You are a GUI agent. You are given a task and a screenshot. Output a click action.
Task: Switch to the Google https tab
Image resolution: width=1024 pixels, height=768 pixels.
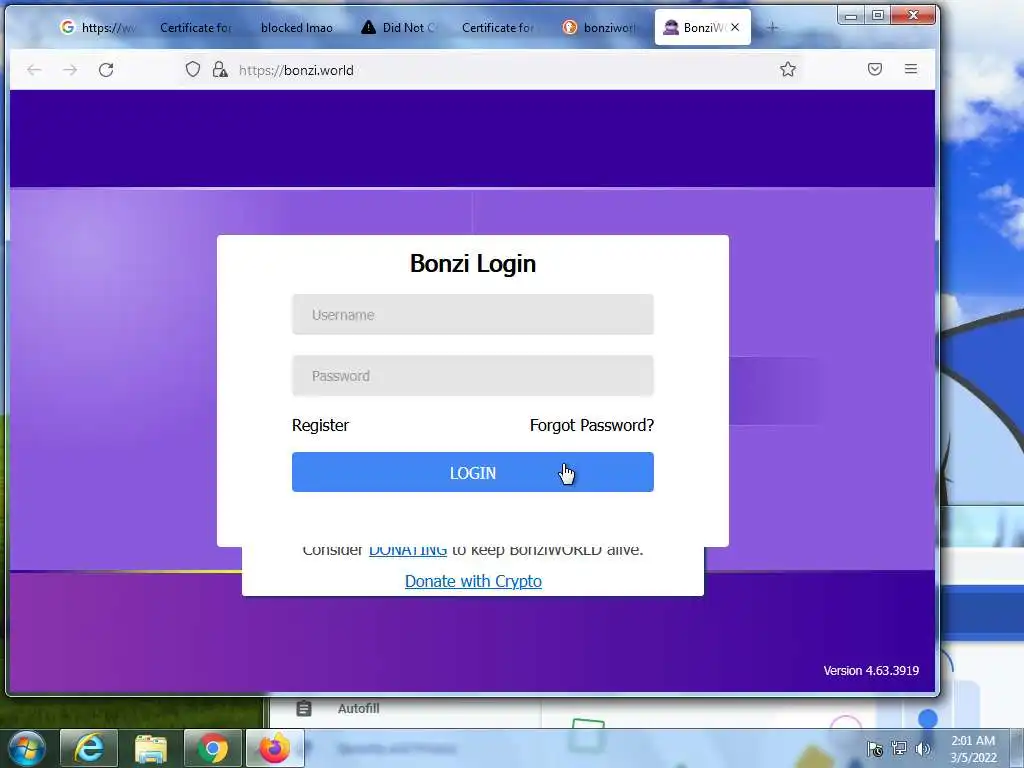point(98,27)
